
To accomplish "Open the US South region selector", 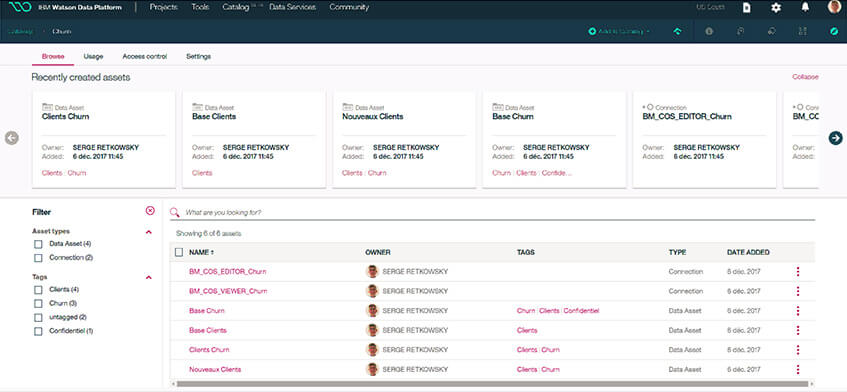I will 711,8.
